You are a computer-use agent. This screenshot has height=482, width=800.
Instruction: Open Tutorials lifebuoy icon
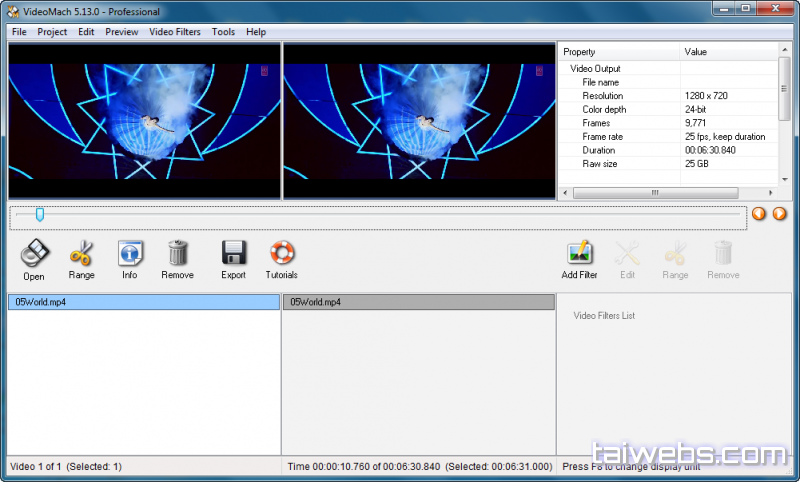(281, 254)
